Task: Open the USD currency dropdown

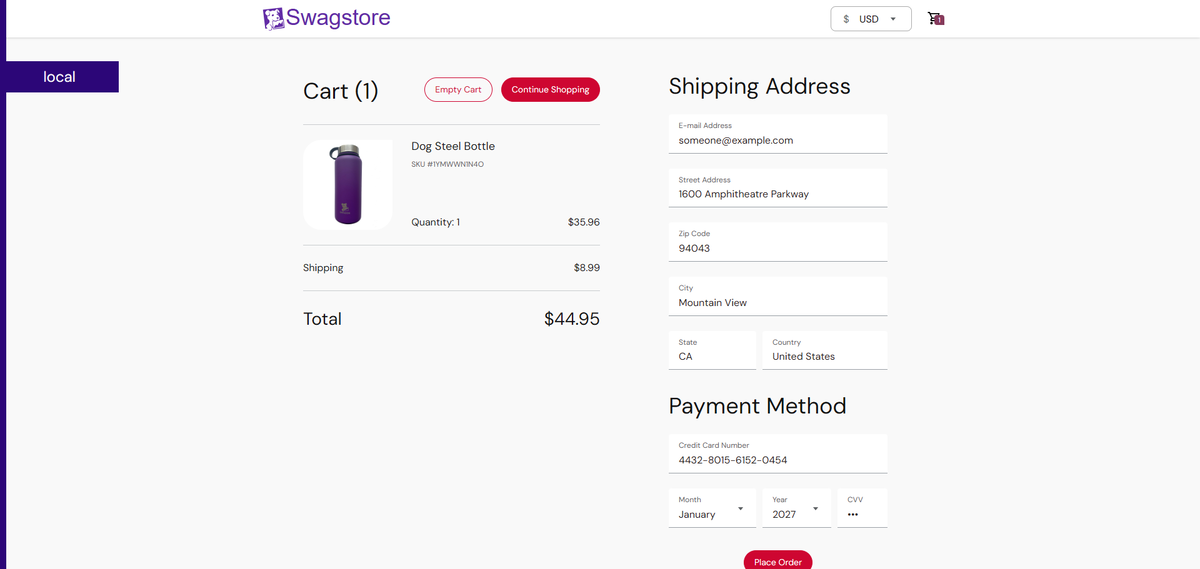Action: pos(871,19)
